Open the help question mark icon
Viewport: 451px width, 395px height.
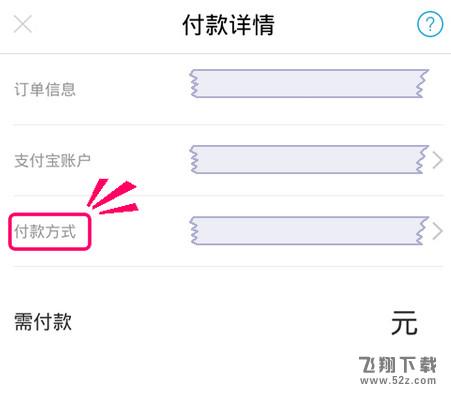(430, 24)
